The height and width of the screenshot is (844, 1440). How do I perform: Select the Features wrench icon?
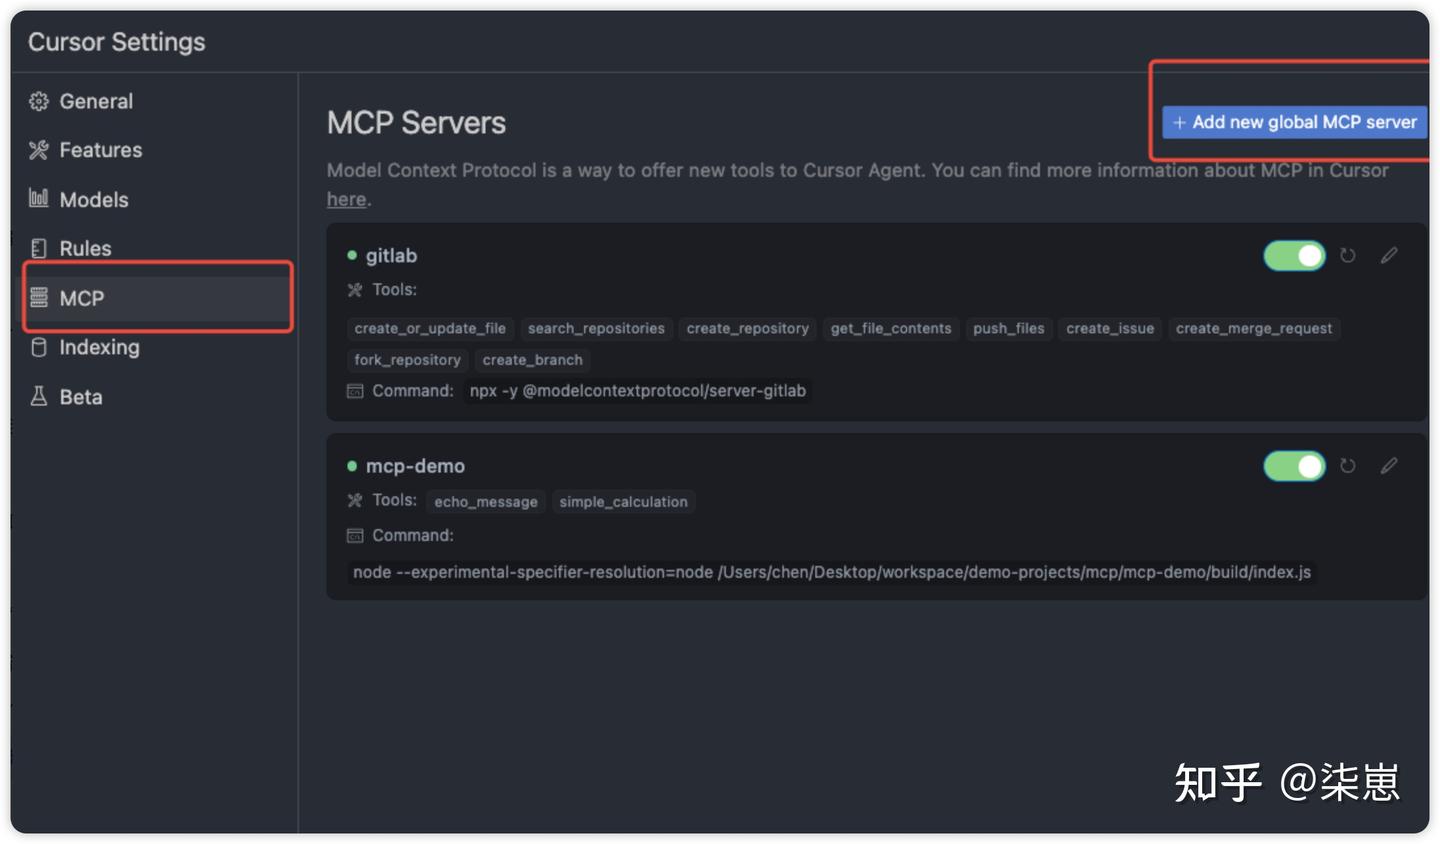click(x=38, y=150)
